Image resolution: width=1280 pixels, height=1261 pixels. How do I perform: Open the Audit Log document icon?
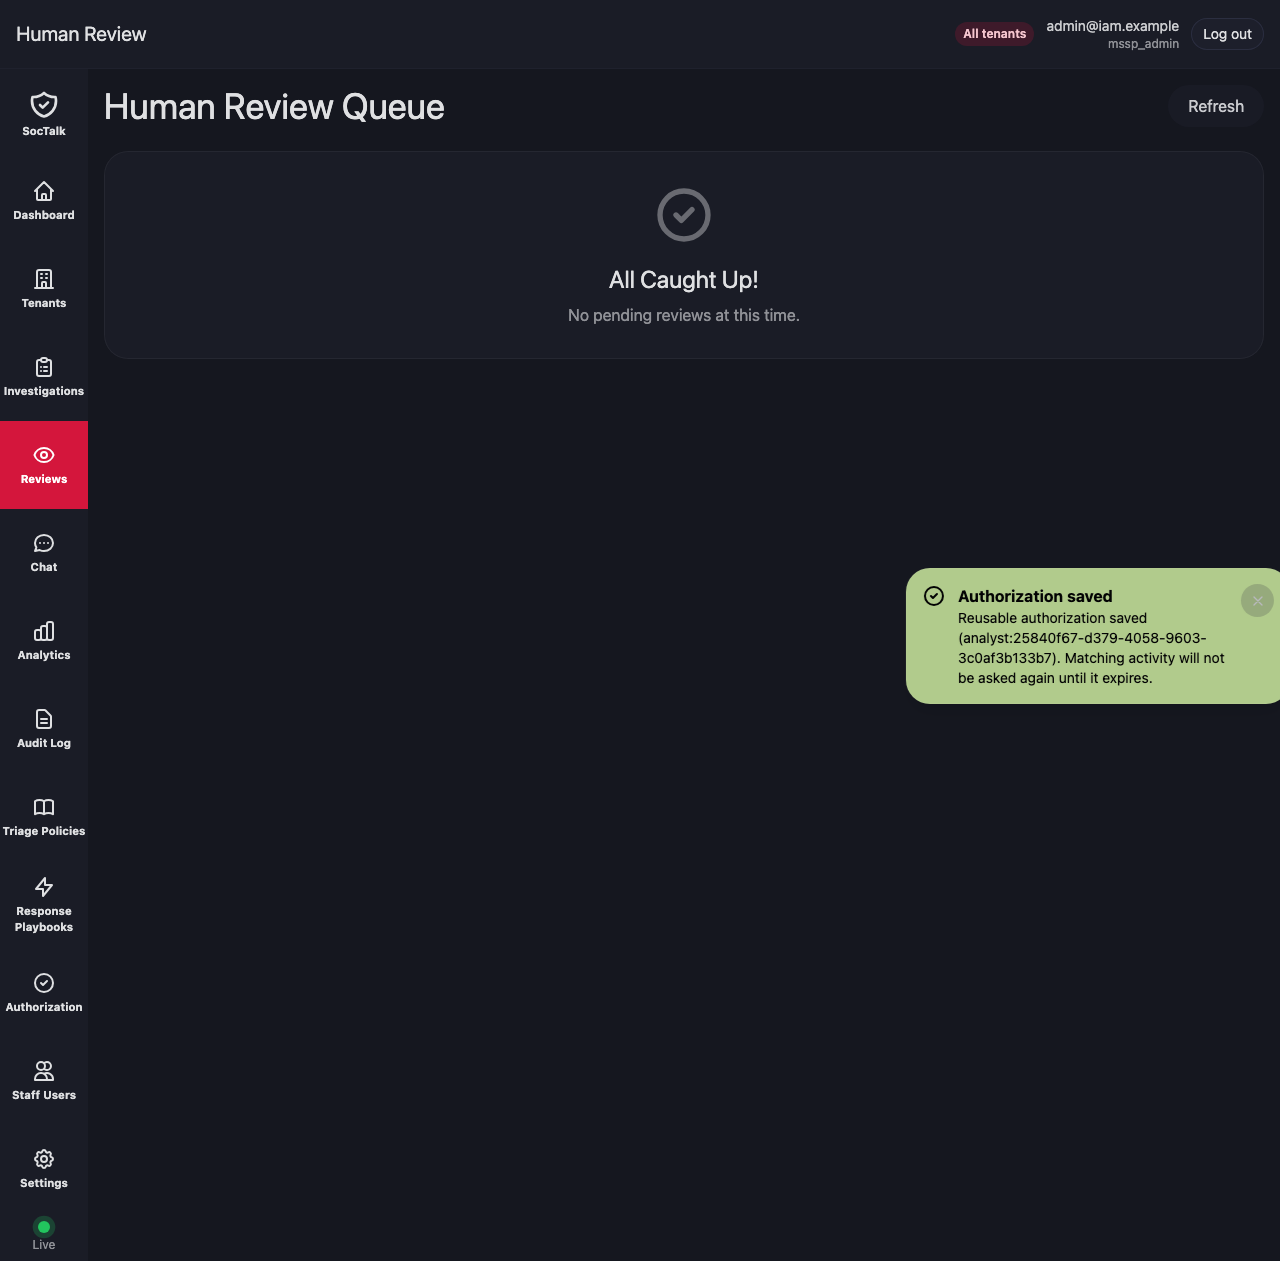coord(44,719)
